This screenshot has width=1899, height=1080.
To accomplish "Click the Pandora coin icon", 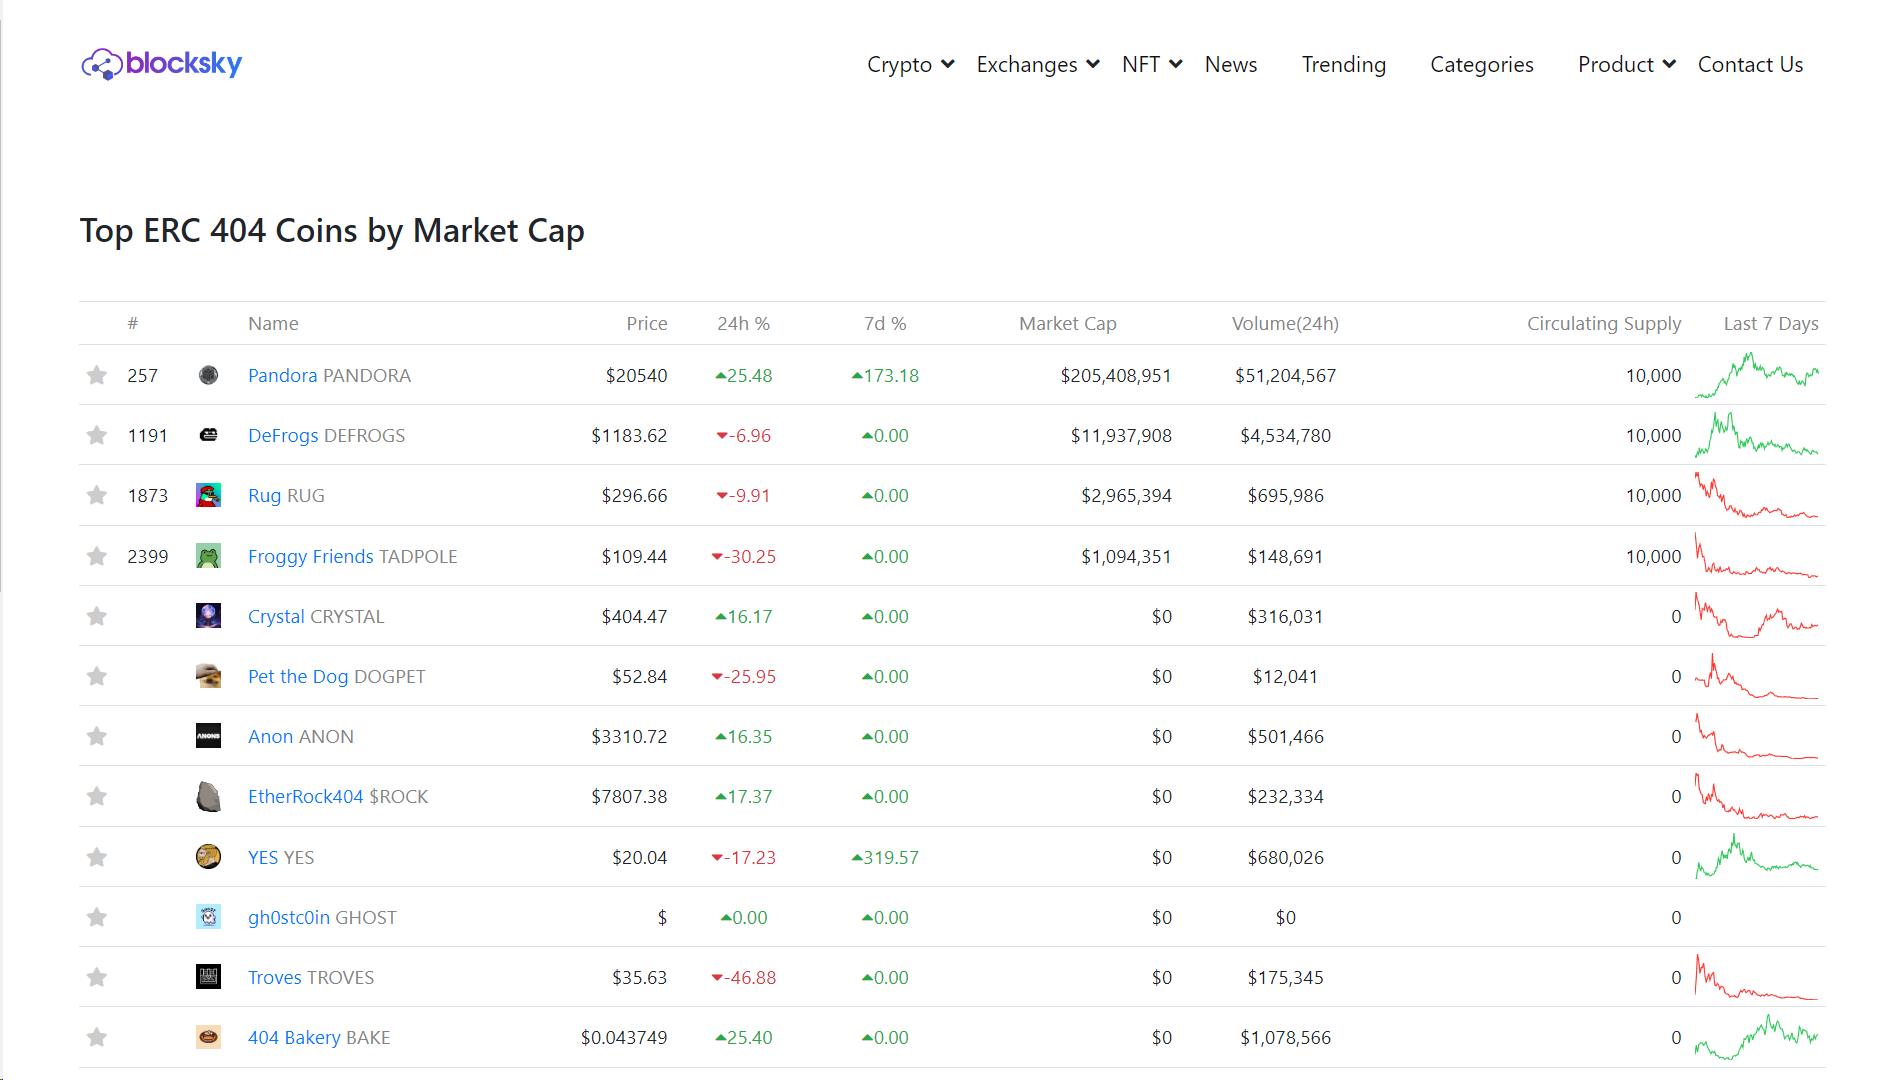I will [x=208, y=375].
